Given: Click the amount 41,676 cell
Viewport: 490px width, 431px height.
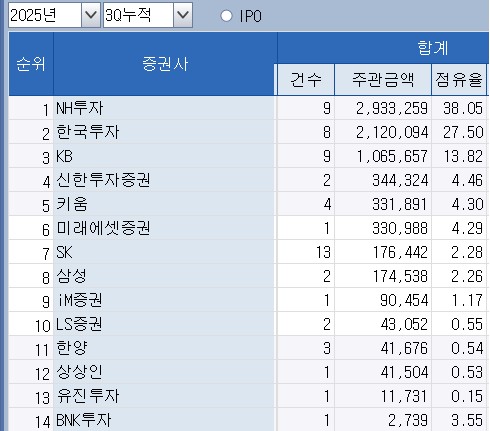Looking at the screenshot, I should (383, 348).
